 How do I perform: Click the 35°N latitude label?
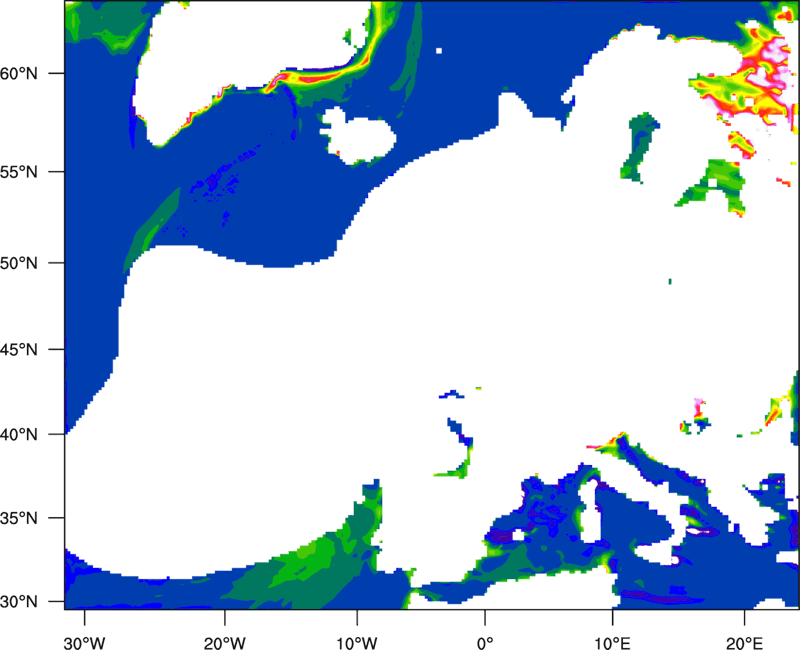coord(19,518)
